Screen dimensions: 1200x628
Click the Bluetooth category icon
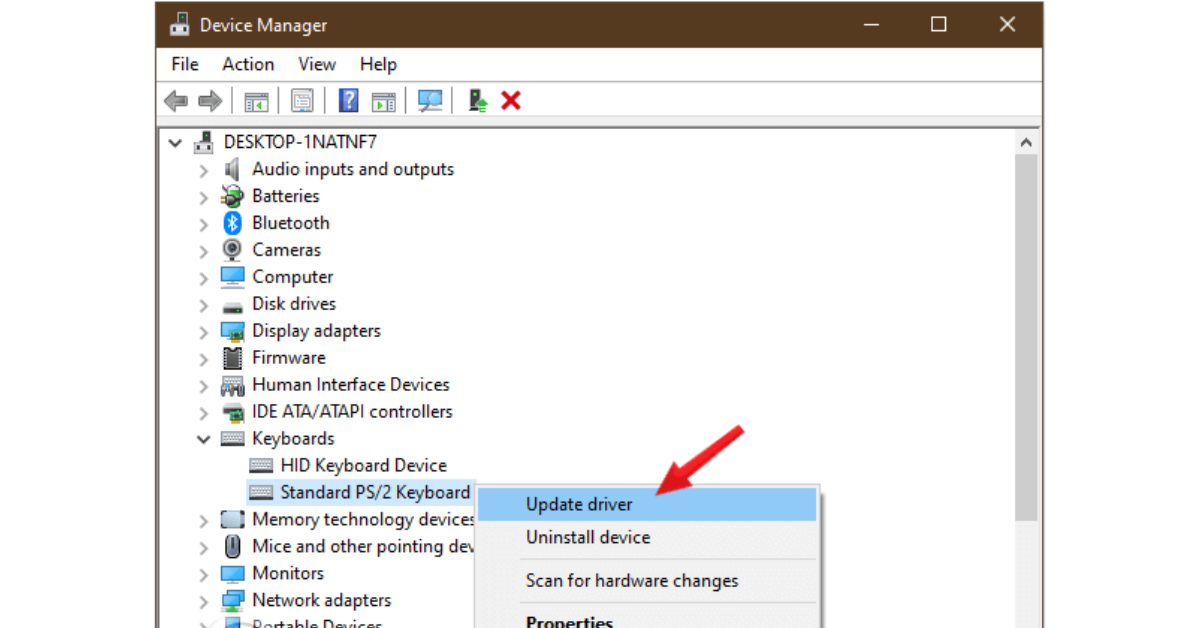(x=233, y=223)
